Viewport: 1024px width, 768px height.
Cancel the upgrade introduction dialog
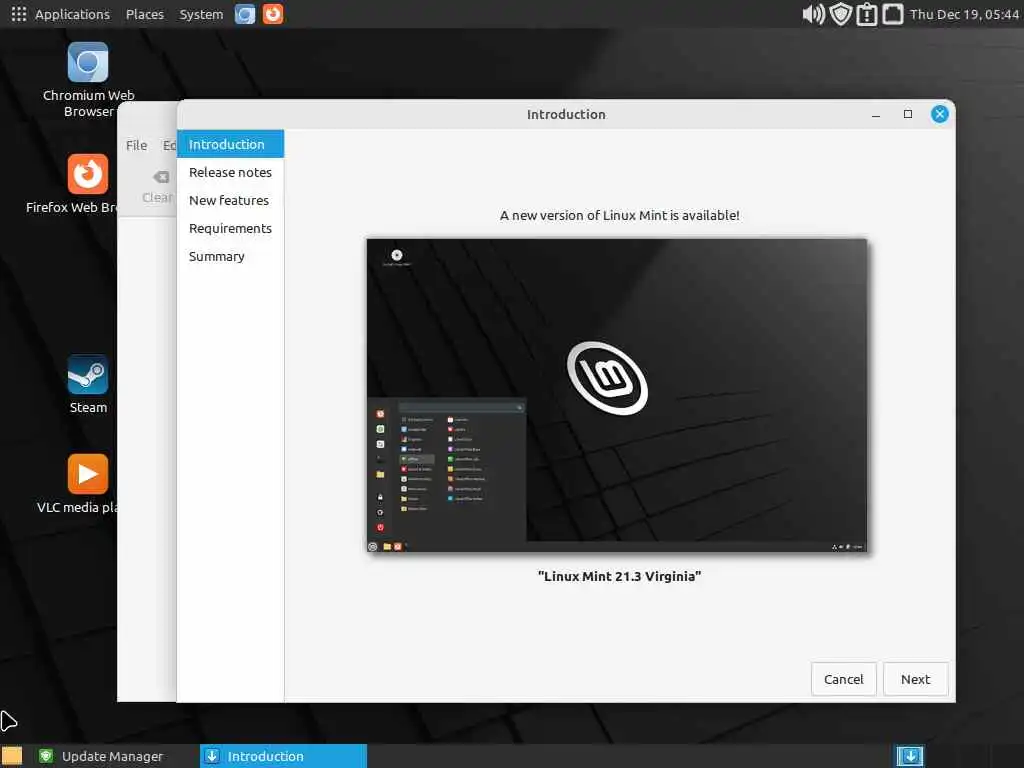pyautogui.click(x=843, y=679)
